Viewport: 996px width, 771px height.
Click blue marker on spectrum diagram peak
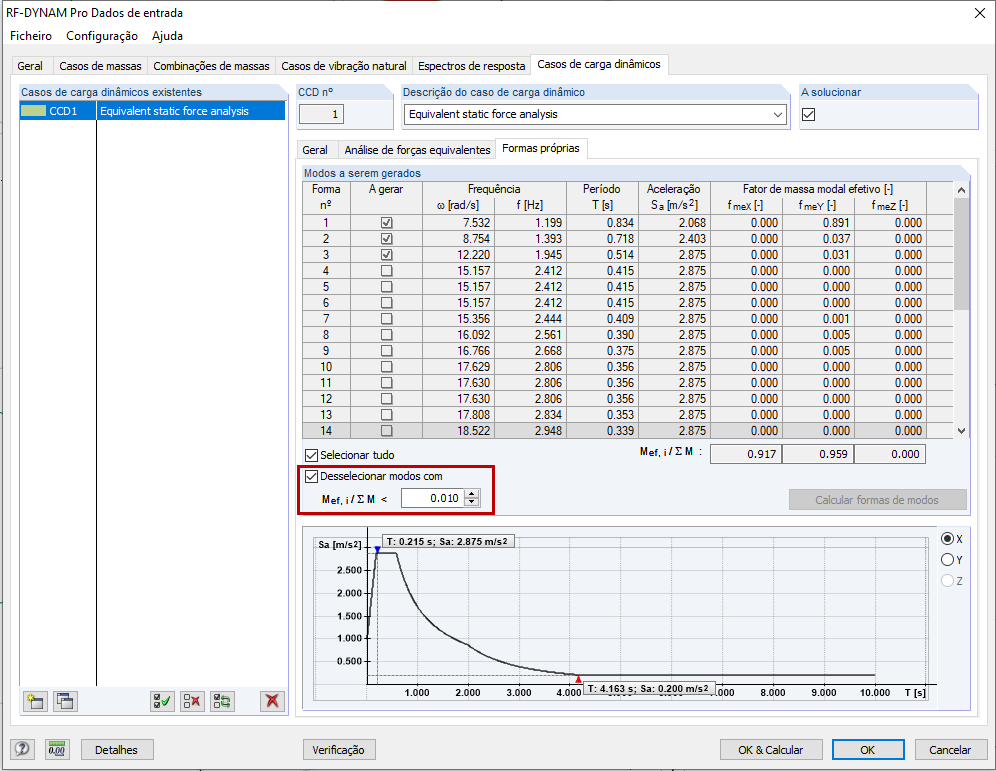pyautogui.click(x=377, y=549)
